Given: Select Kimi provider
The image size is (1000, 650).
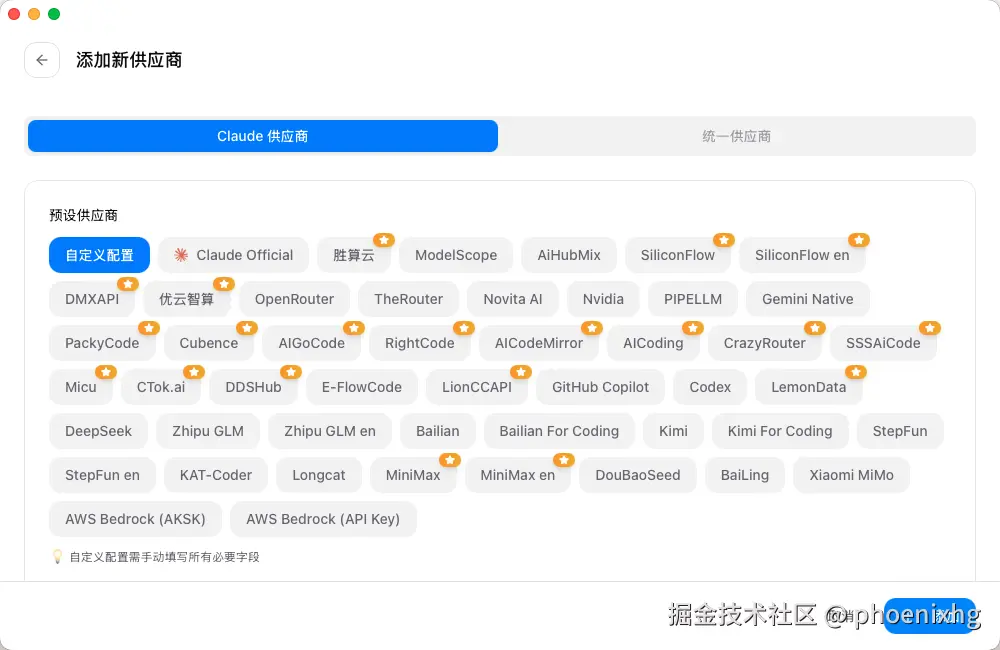Looking at the screenshot, I should (x=673, y=431).
